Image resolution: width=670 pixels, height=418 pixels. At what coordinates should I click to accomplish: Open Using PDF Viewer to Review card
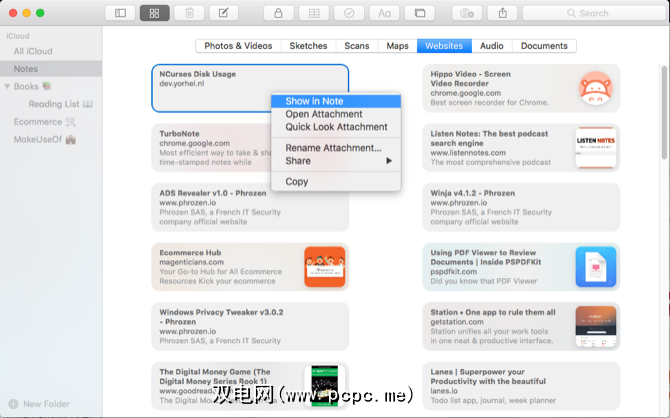pos(521,267)
